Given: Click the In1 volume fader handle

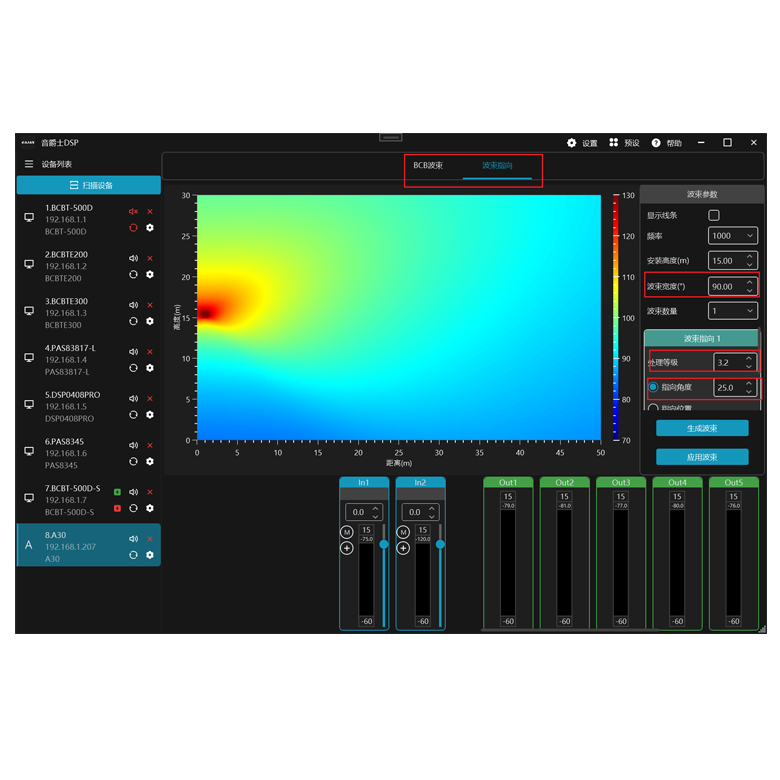Looking at the screenshot, I should pos(383,543).
